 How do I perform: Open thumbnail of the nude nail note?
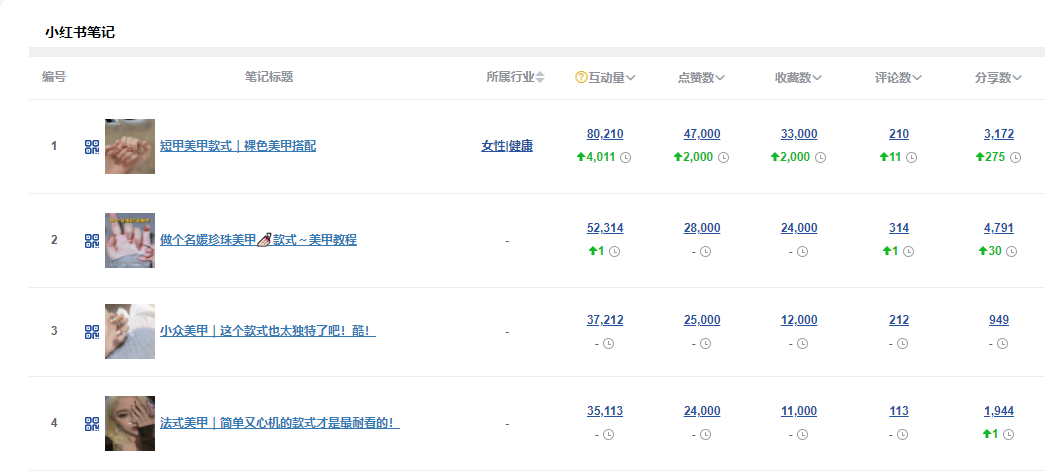[130, 147]
